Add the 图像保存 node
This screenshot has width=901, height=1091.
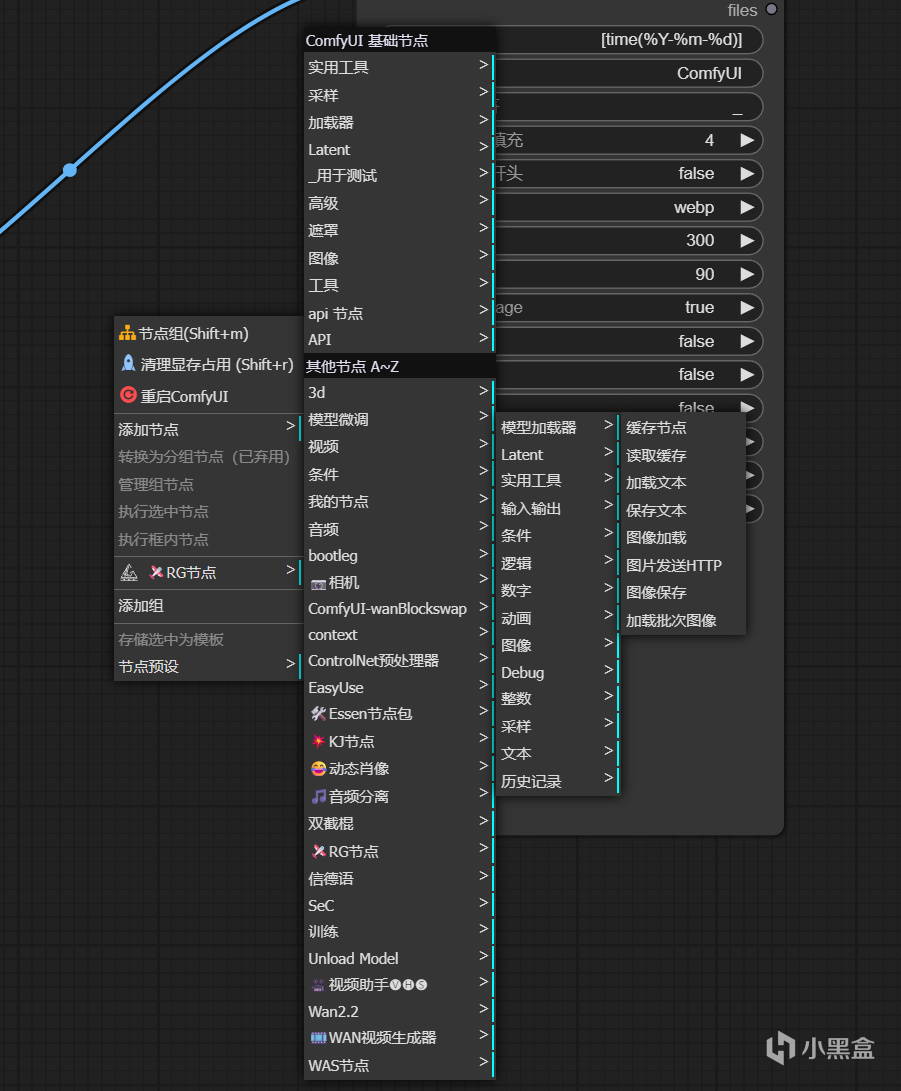(683, 592)
